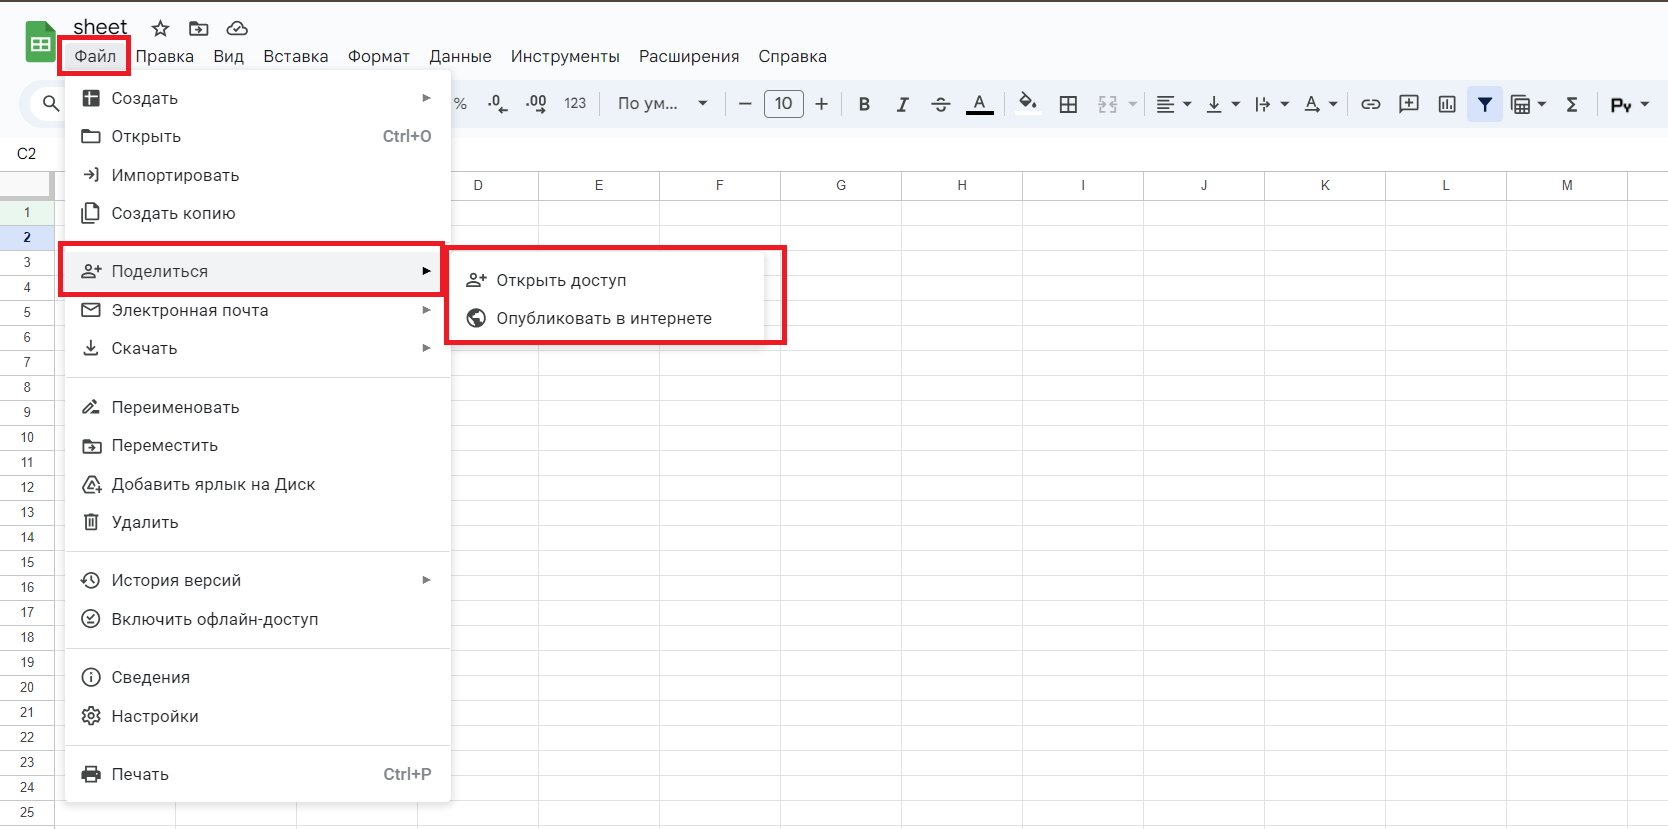Viewport: 1668px width, 829px height.
Task: Star the document named sheet
Action: (160, 28)
